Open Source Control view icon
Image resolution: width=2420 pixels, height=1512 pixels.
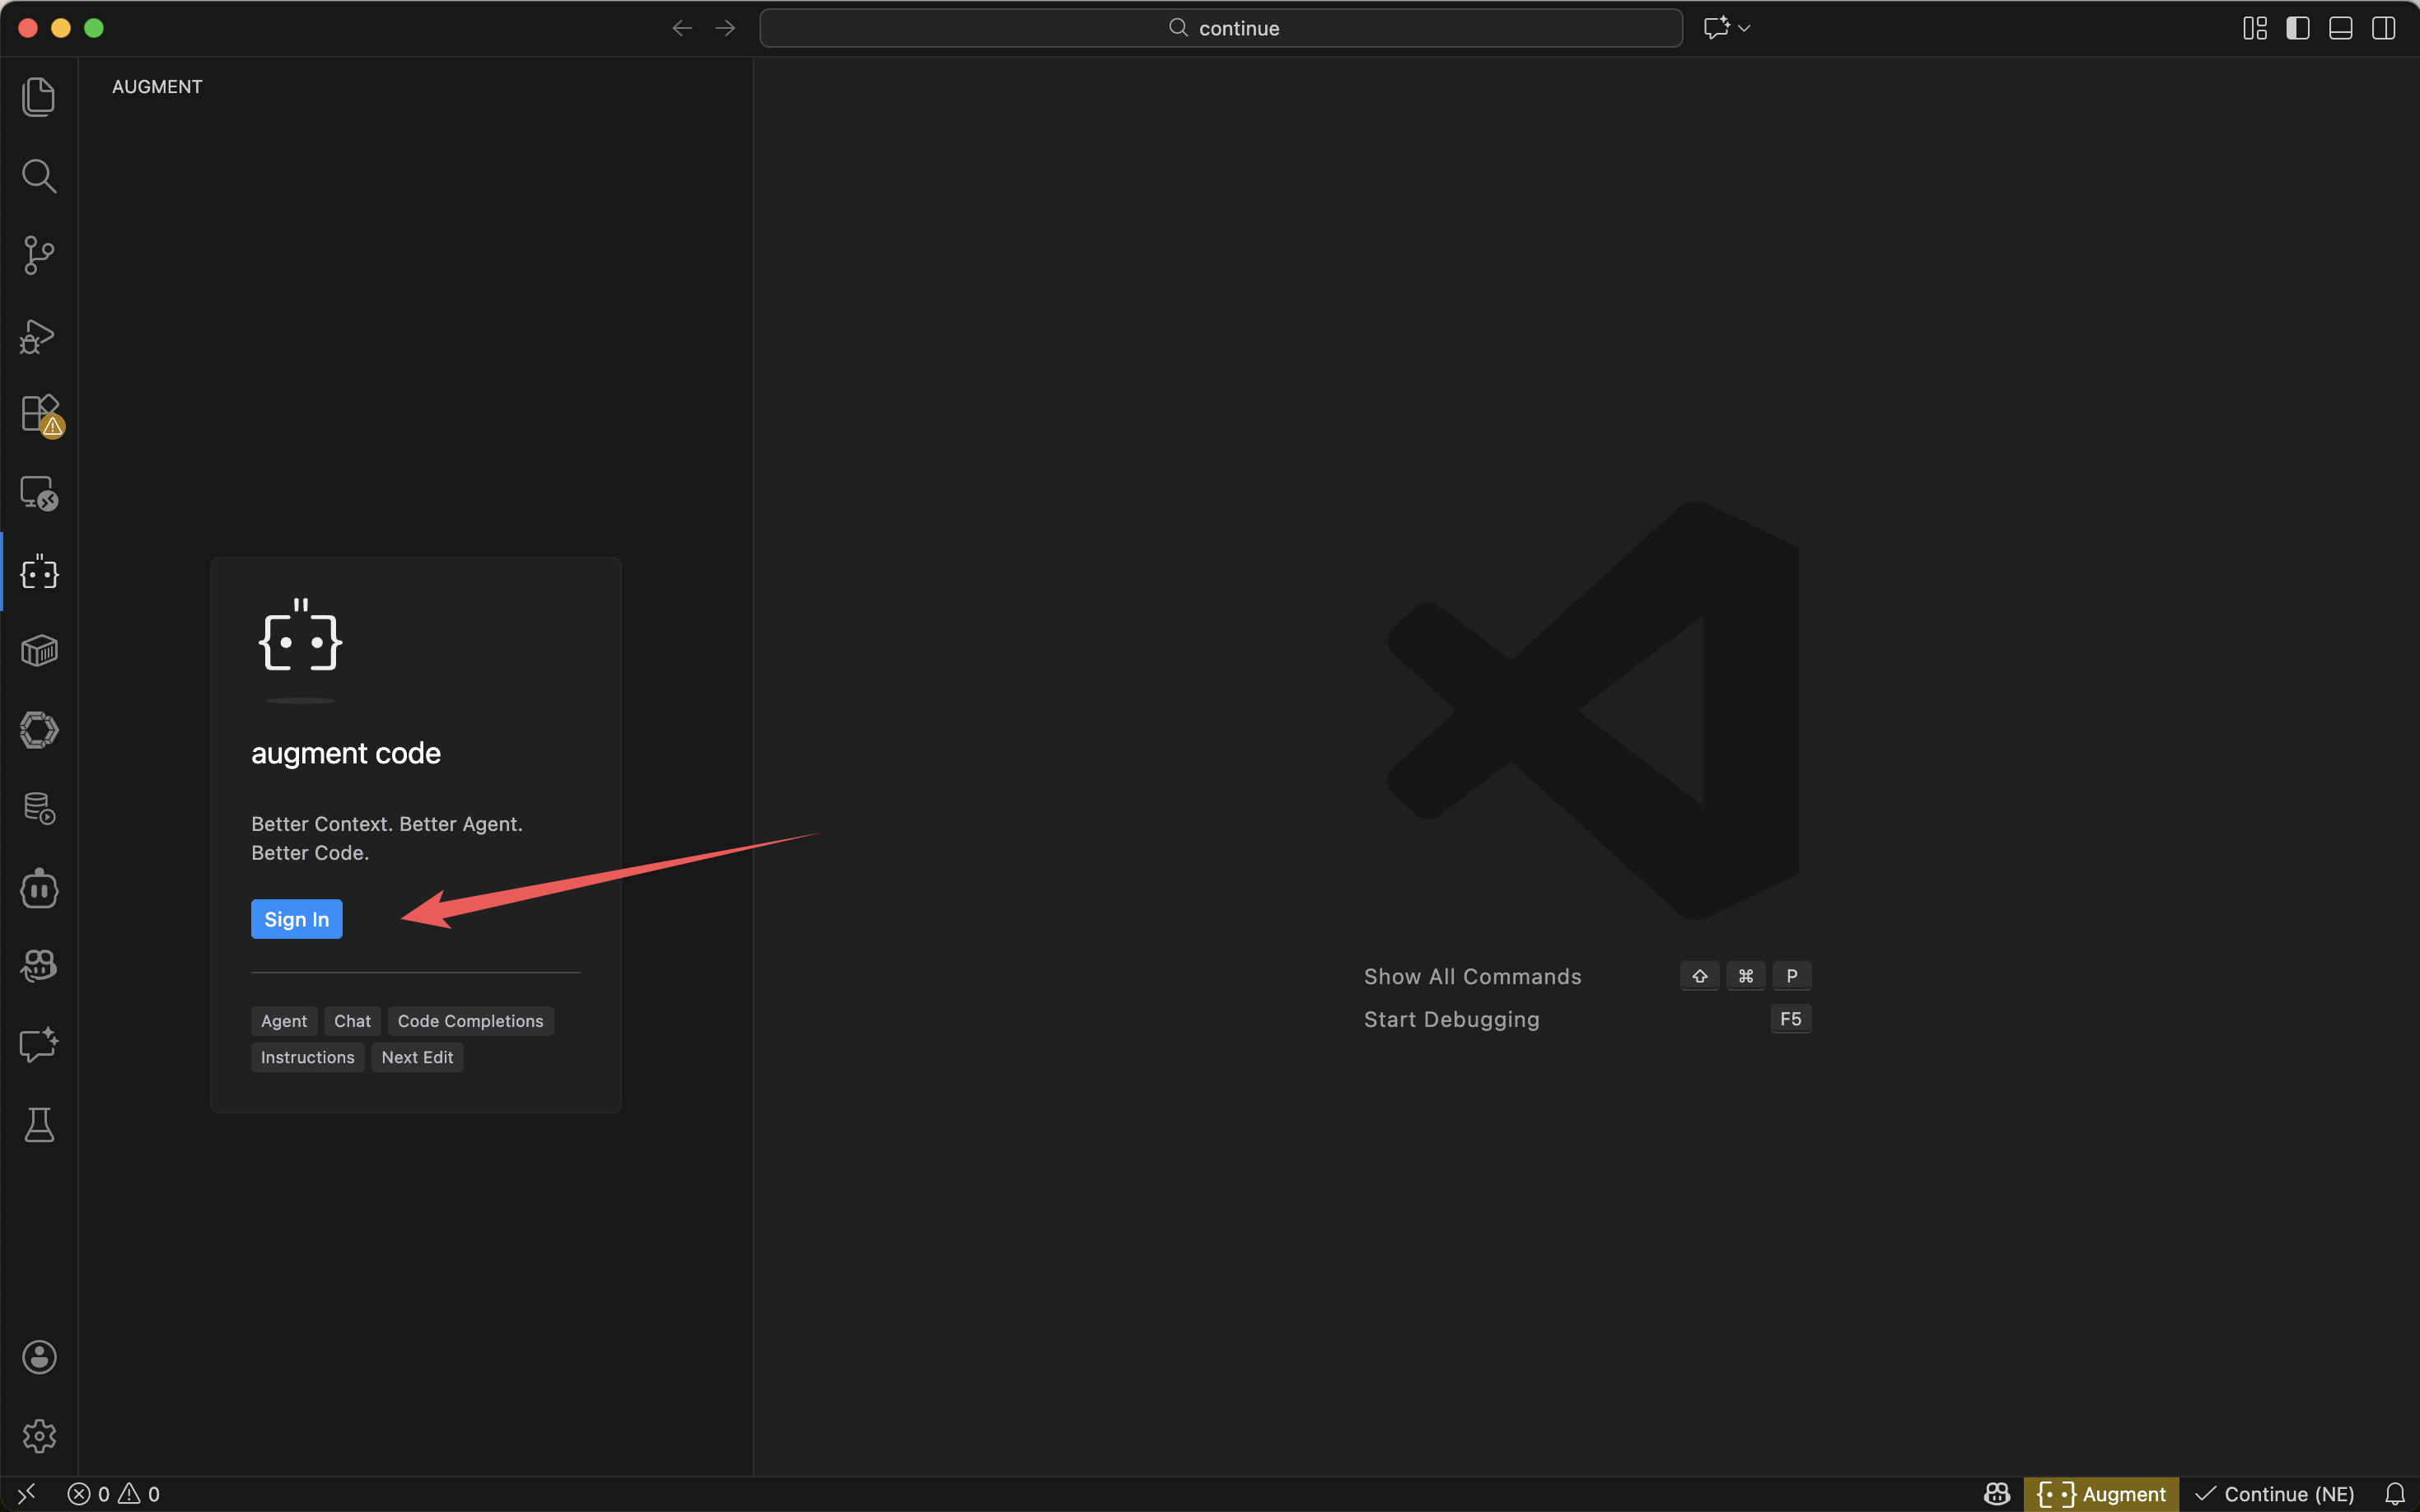coord(39,255)
